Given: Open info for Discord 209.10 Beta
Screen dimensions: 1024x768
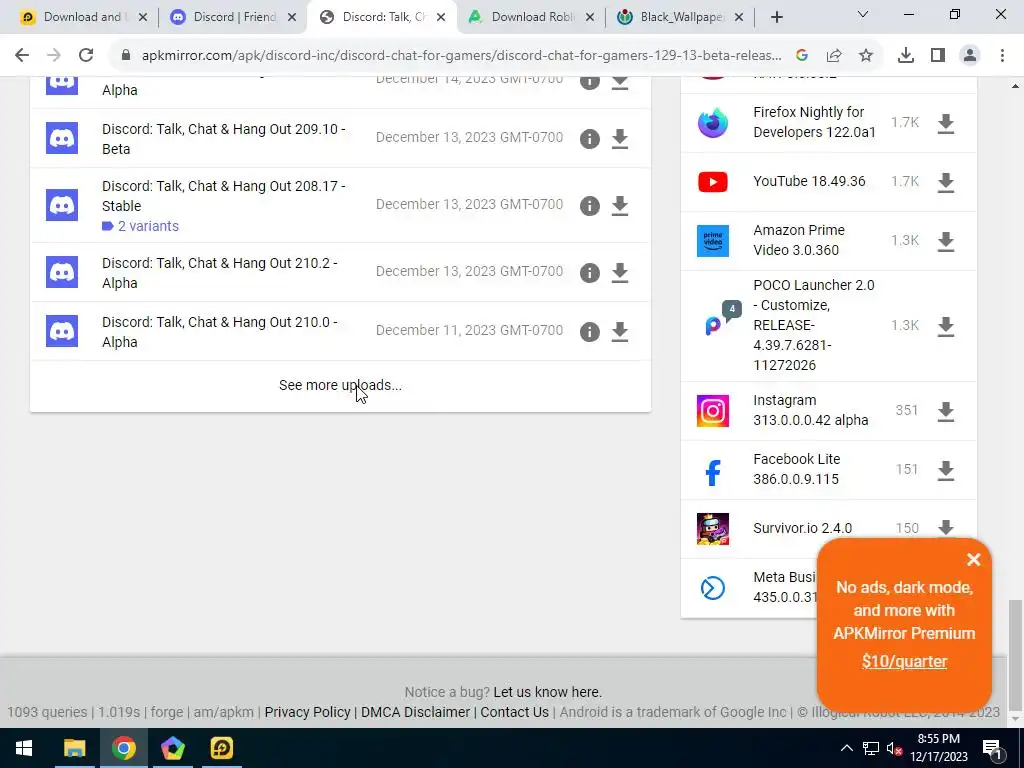Looking at the screenshot, I should 589,138.
